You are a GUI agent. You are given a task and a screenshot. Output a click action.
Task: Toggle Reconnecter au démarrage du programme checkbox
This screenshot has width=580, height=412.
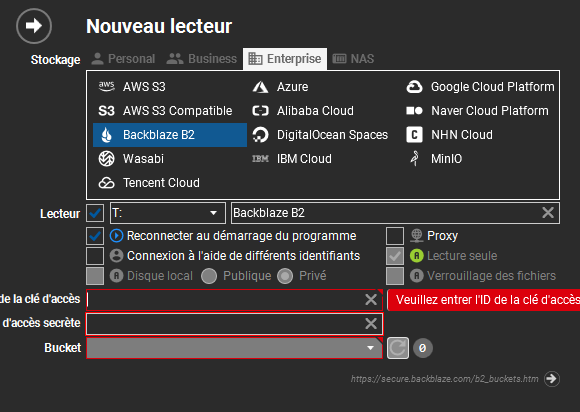95,236
